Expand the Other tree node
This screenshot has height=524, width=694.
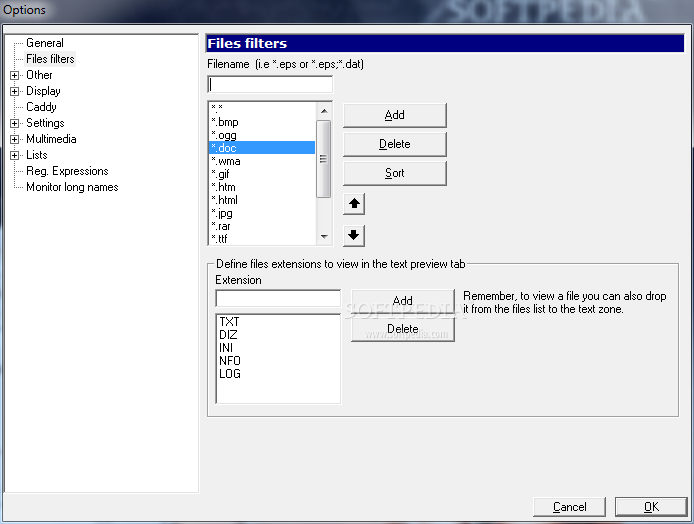15,75
